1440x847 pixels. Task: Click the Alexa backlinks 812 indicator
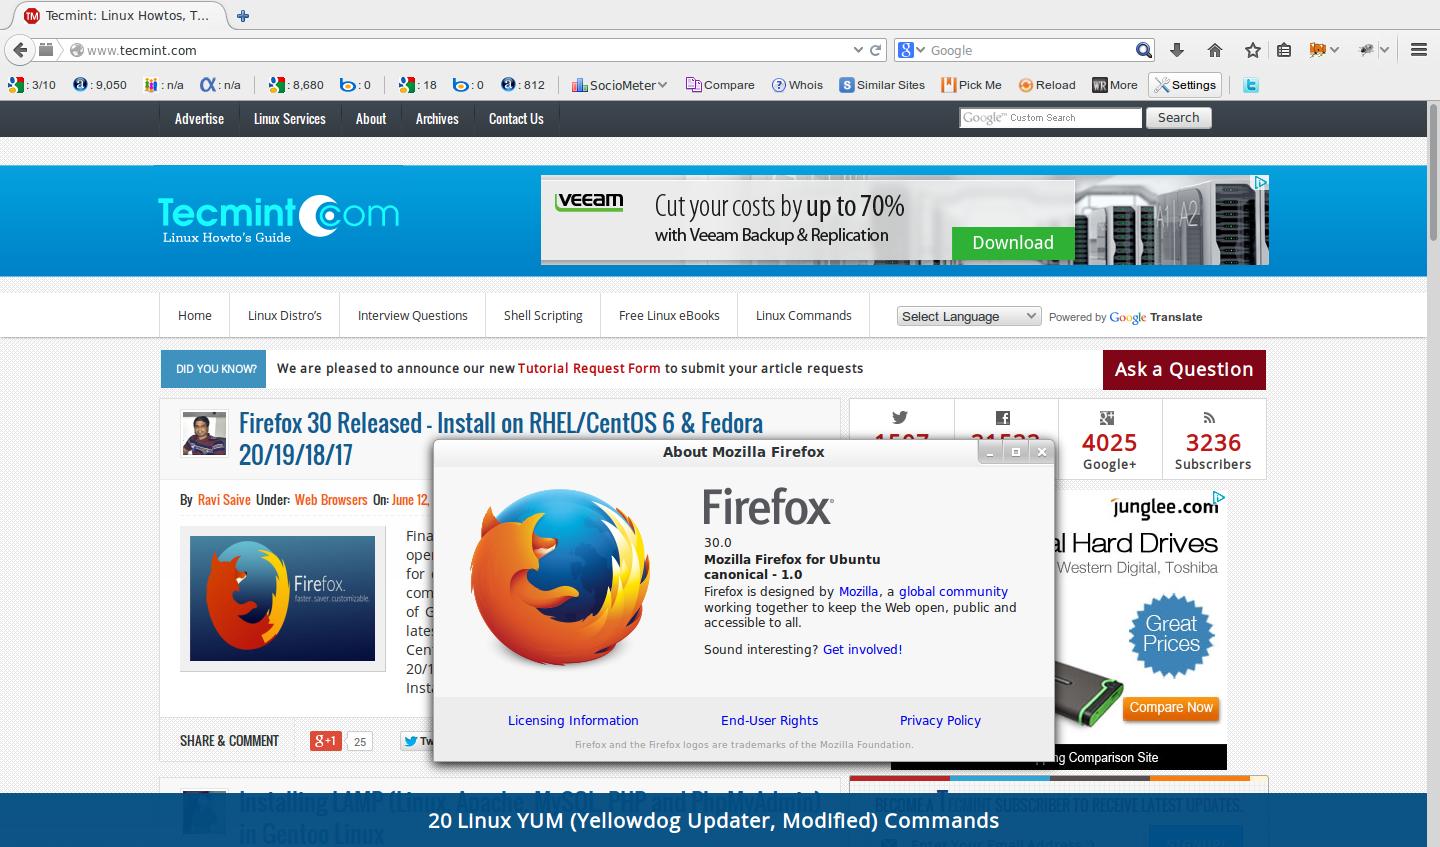pyautogui.click(x=523, y=85)
